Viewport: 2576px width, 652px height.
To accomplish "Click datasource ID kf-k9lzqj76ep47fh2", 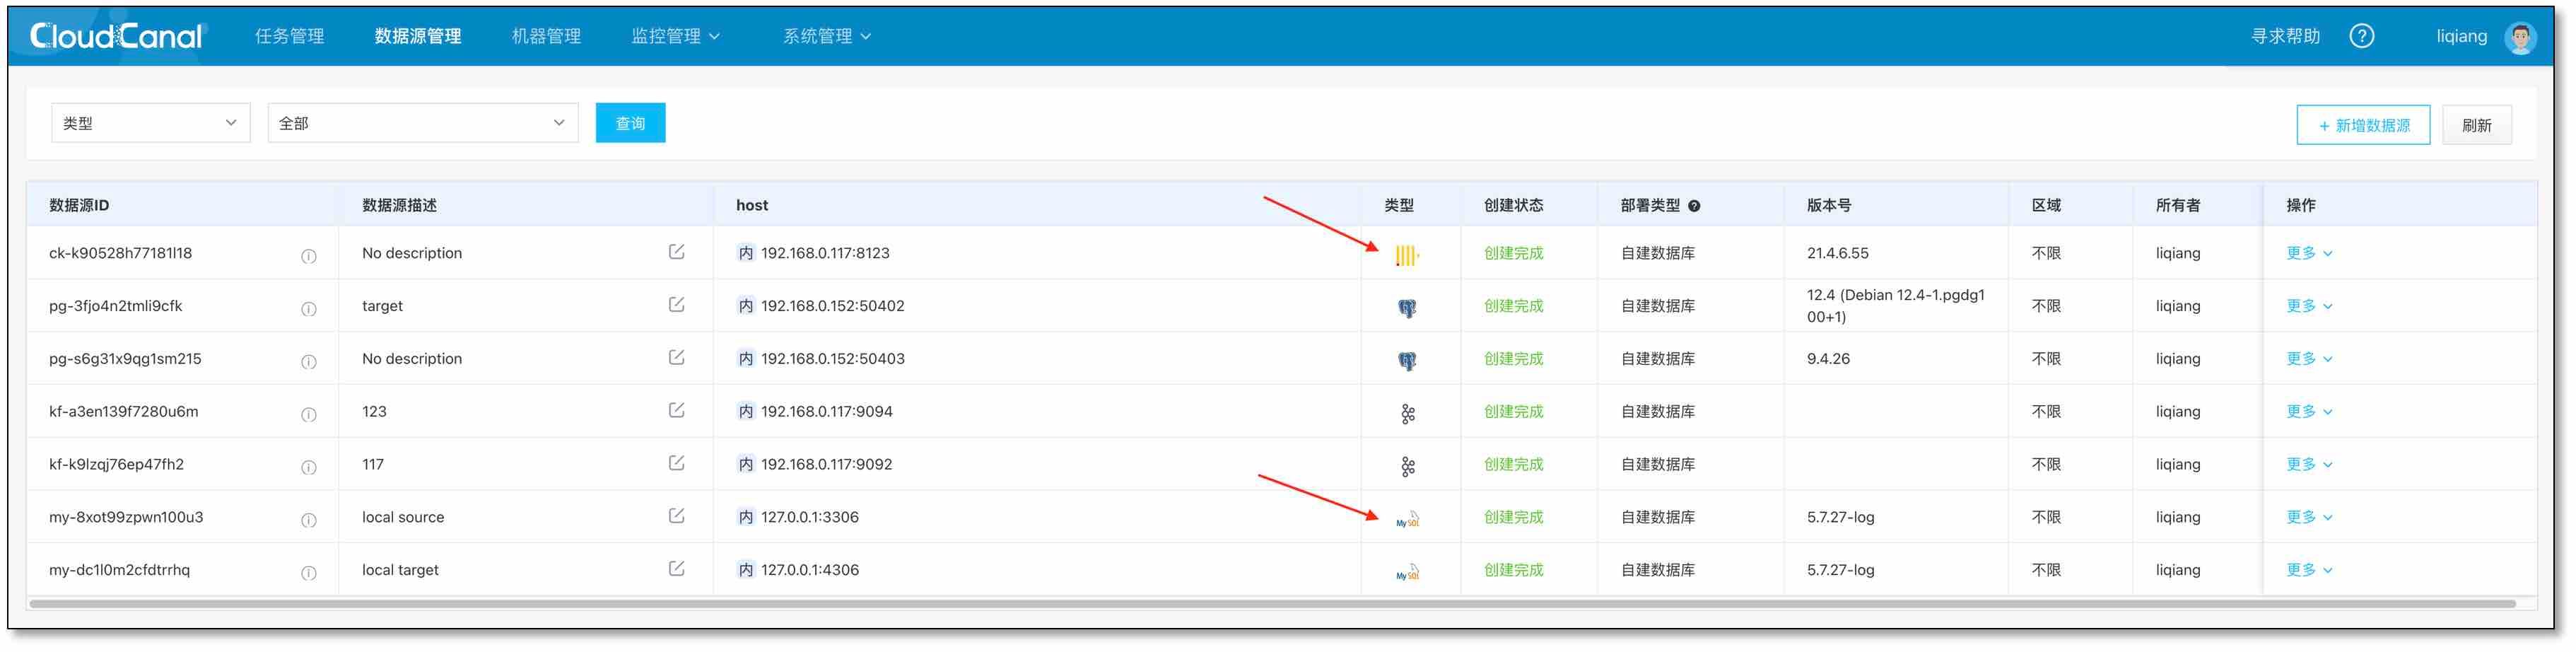I will click(116, 464).
